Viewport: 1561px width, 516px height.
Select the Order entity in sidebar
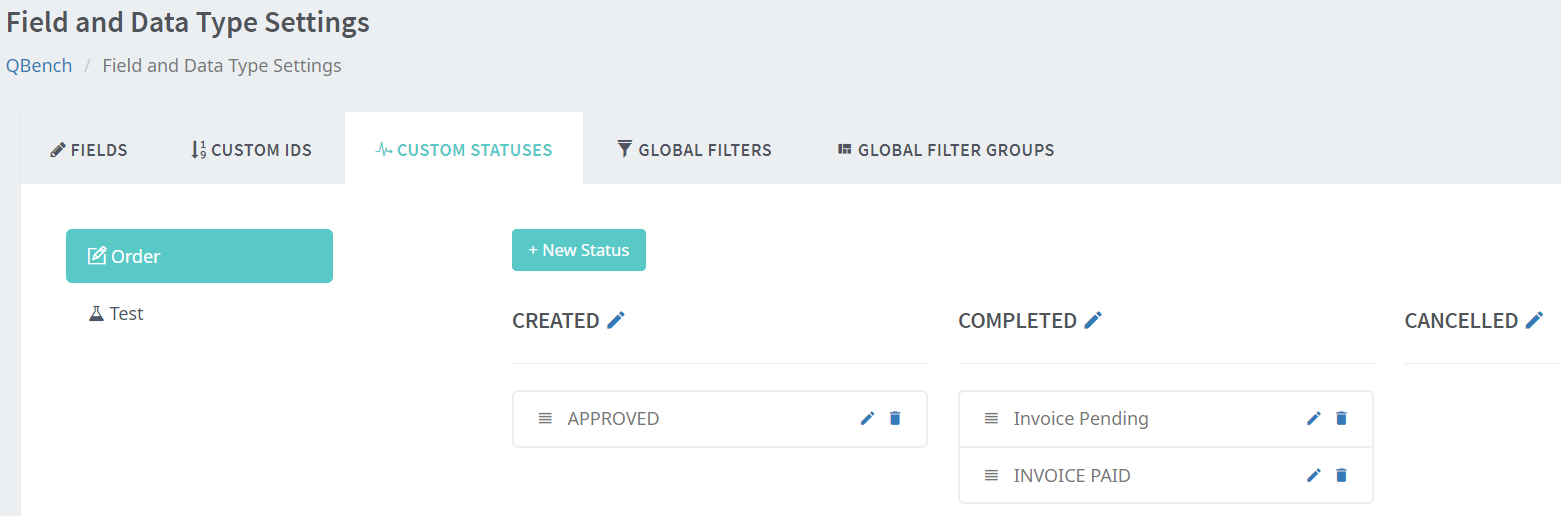(x=199, y=256)
